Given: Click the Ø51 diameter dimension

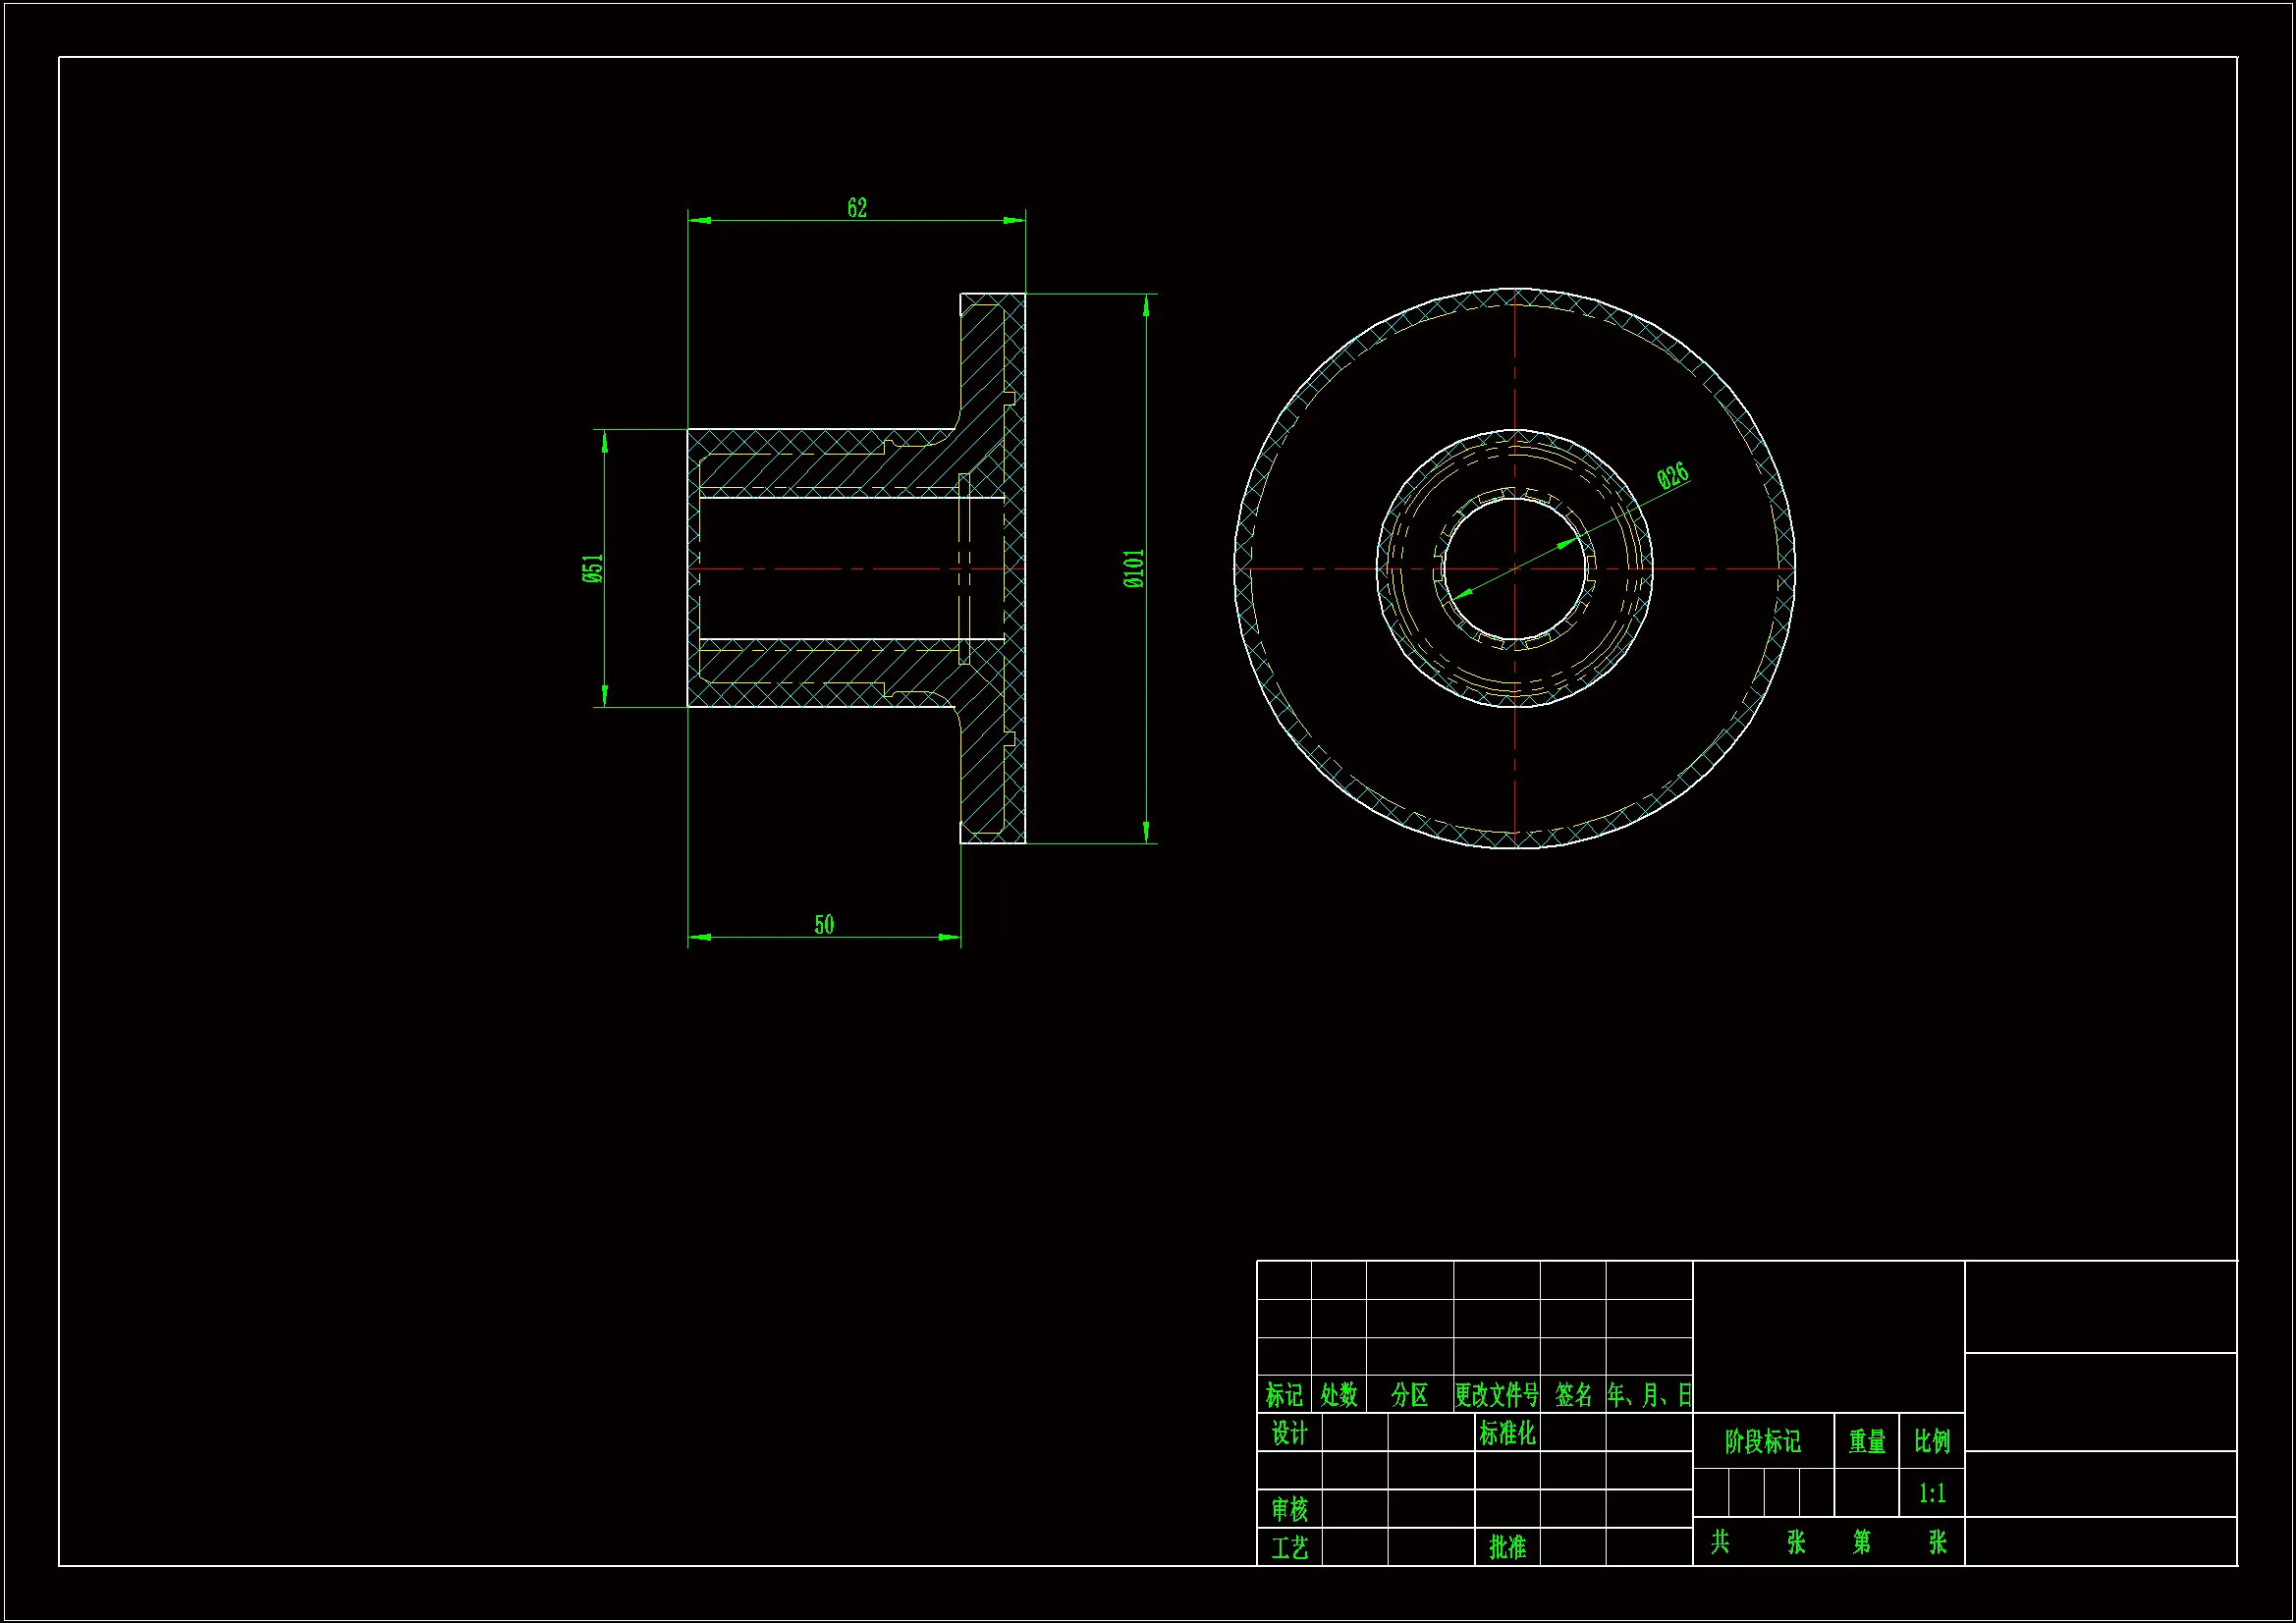Looking at the screenshot, I should point(593,568).
